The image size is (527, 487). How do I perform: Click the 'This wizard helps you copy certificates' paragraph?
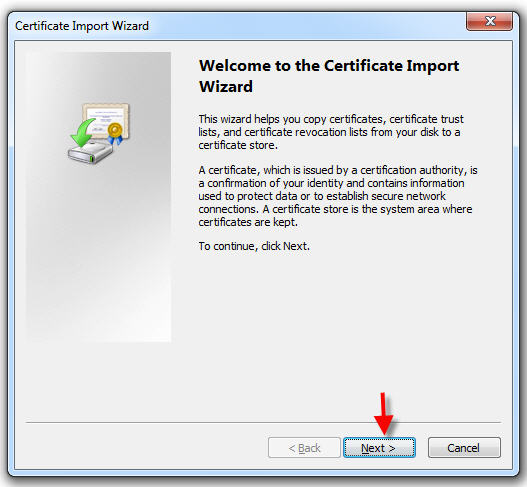[331, 132]
